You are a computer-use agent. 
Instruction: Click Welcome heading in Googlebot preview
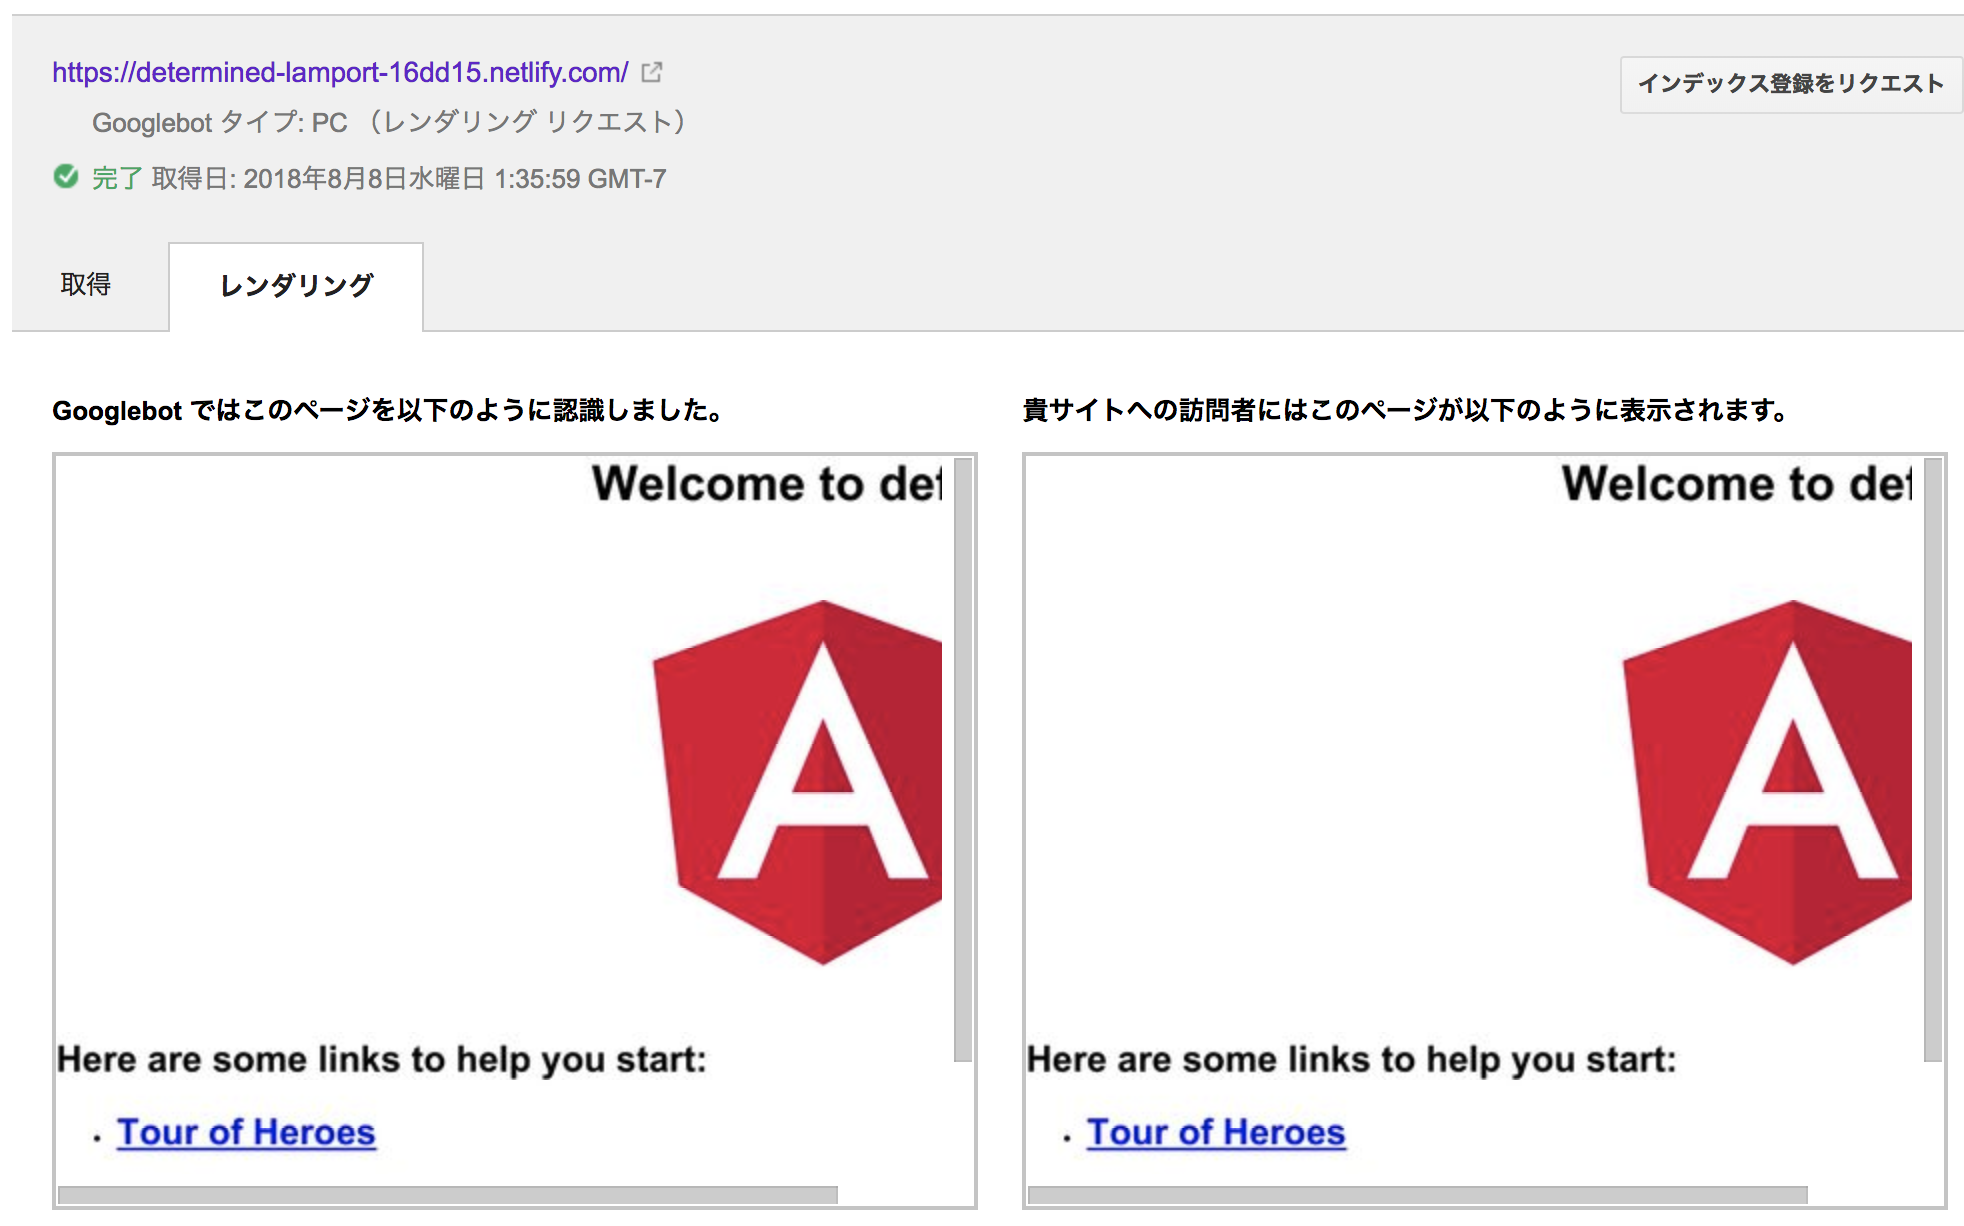766,484
